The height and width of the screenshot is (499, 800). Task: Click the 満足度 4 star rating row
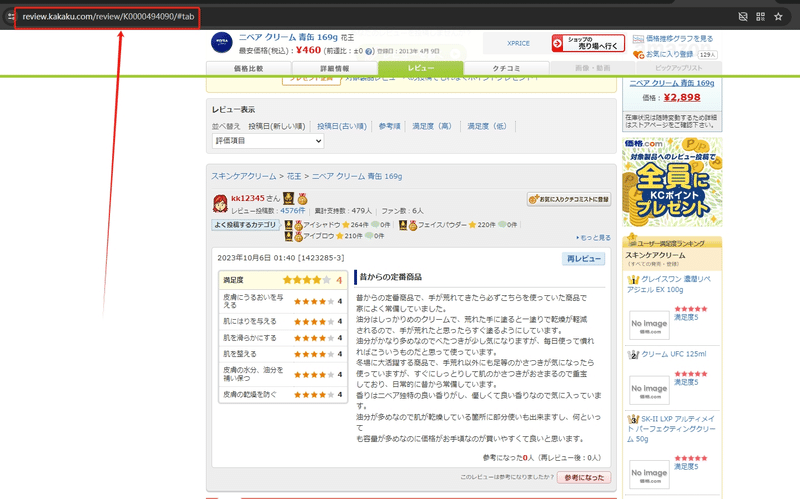(283, 280)
